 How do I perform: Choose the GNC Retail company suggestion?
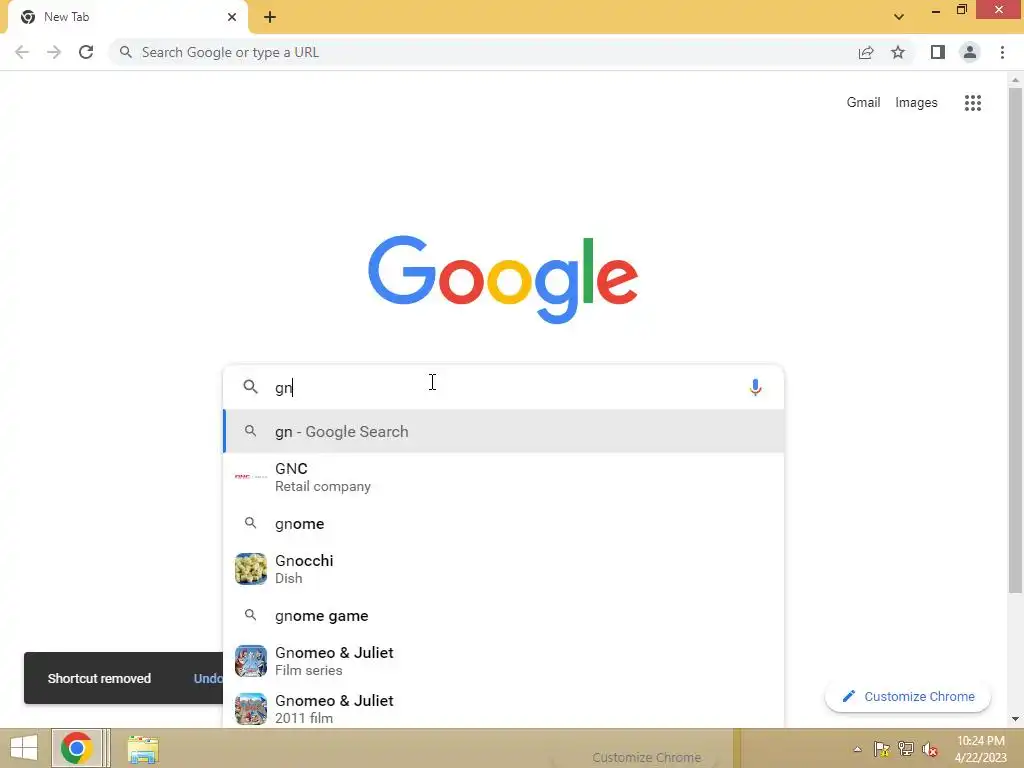tap(504, 477)
